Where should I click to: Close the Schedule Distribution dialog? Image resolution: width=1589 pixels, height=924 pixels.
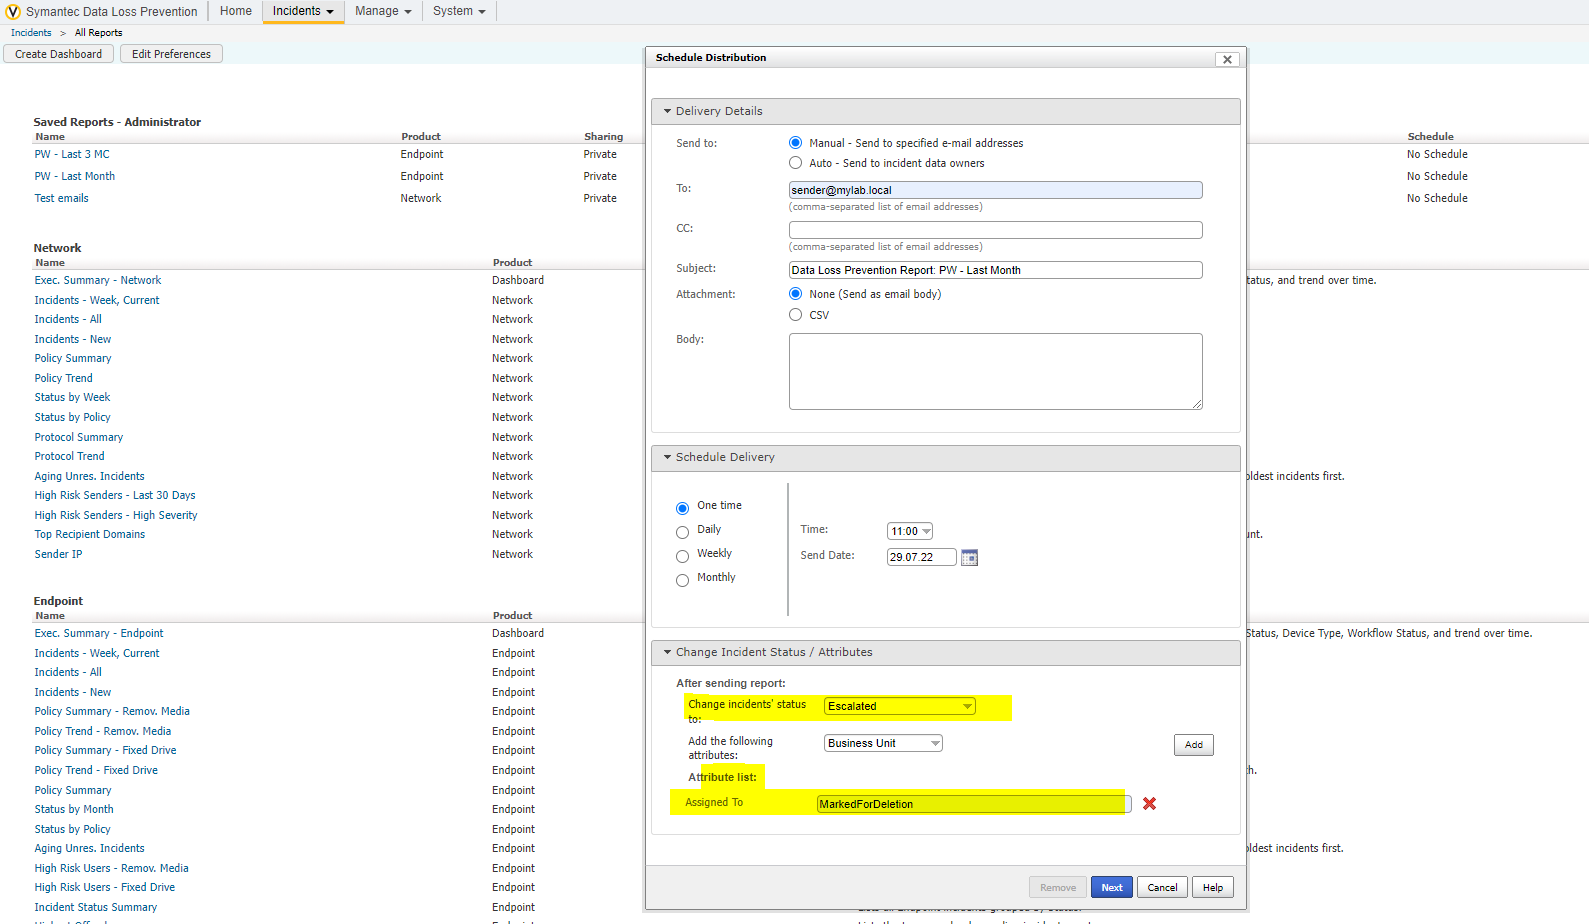tap(1227, 60)
